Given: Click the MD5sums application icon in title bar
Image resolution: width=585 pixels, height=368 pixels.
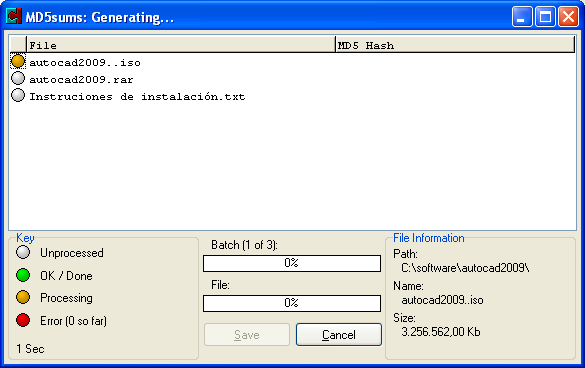Looking at the screenshot, I should coord(14,16).
